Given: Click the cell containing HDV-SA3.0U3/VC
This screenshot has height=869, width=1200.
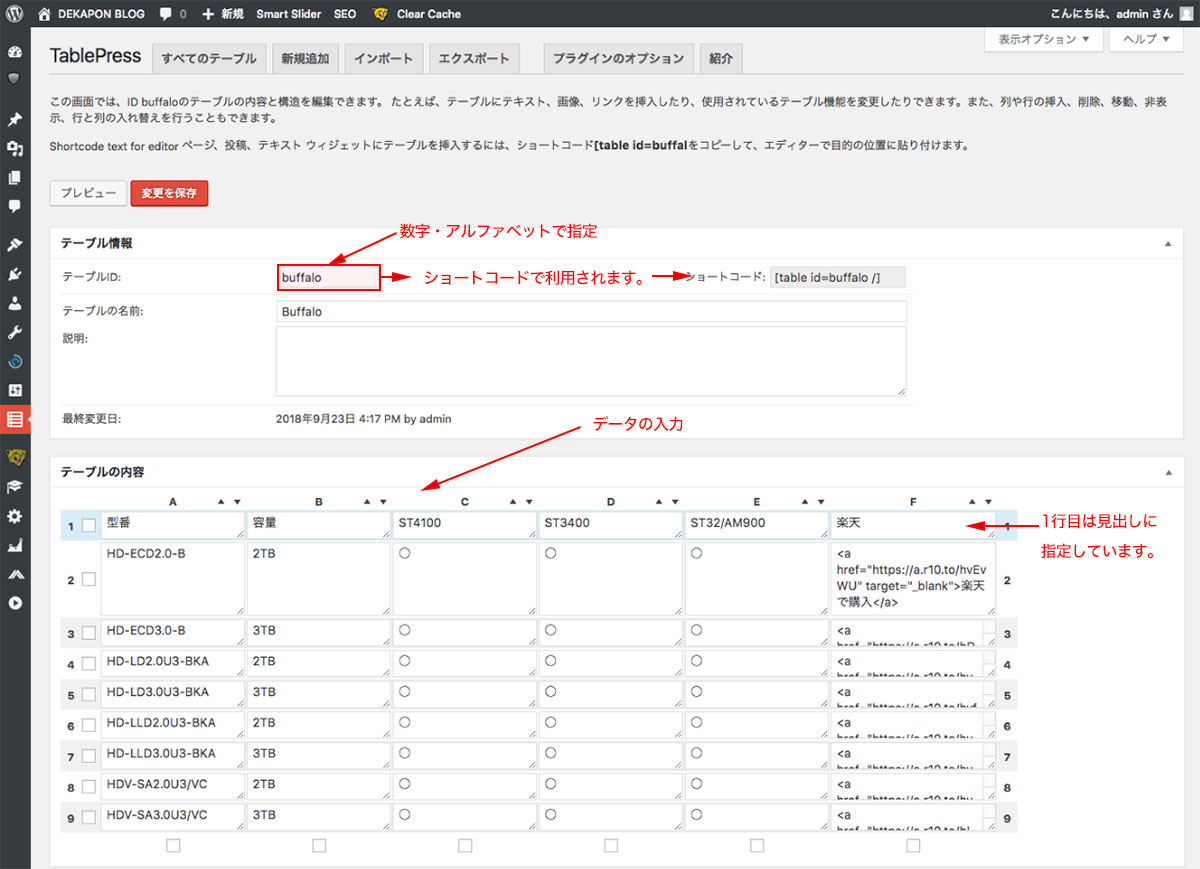Looking at the screenshot, I should click(x=173, y=816).
